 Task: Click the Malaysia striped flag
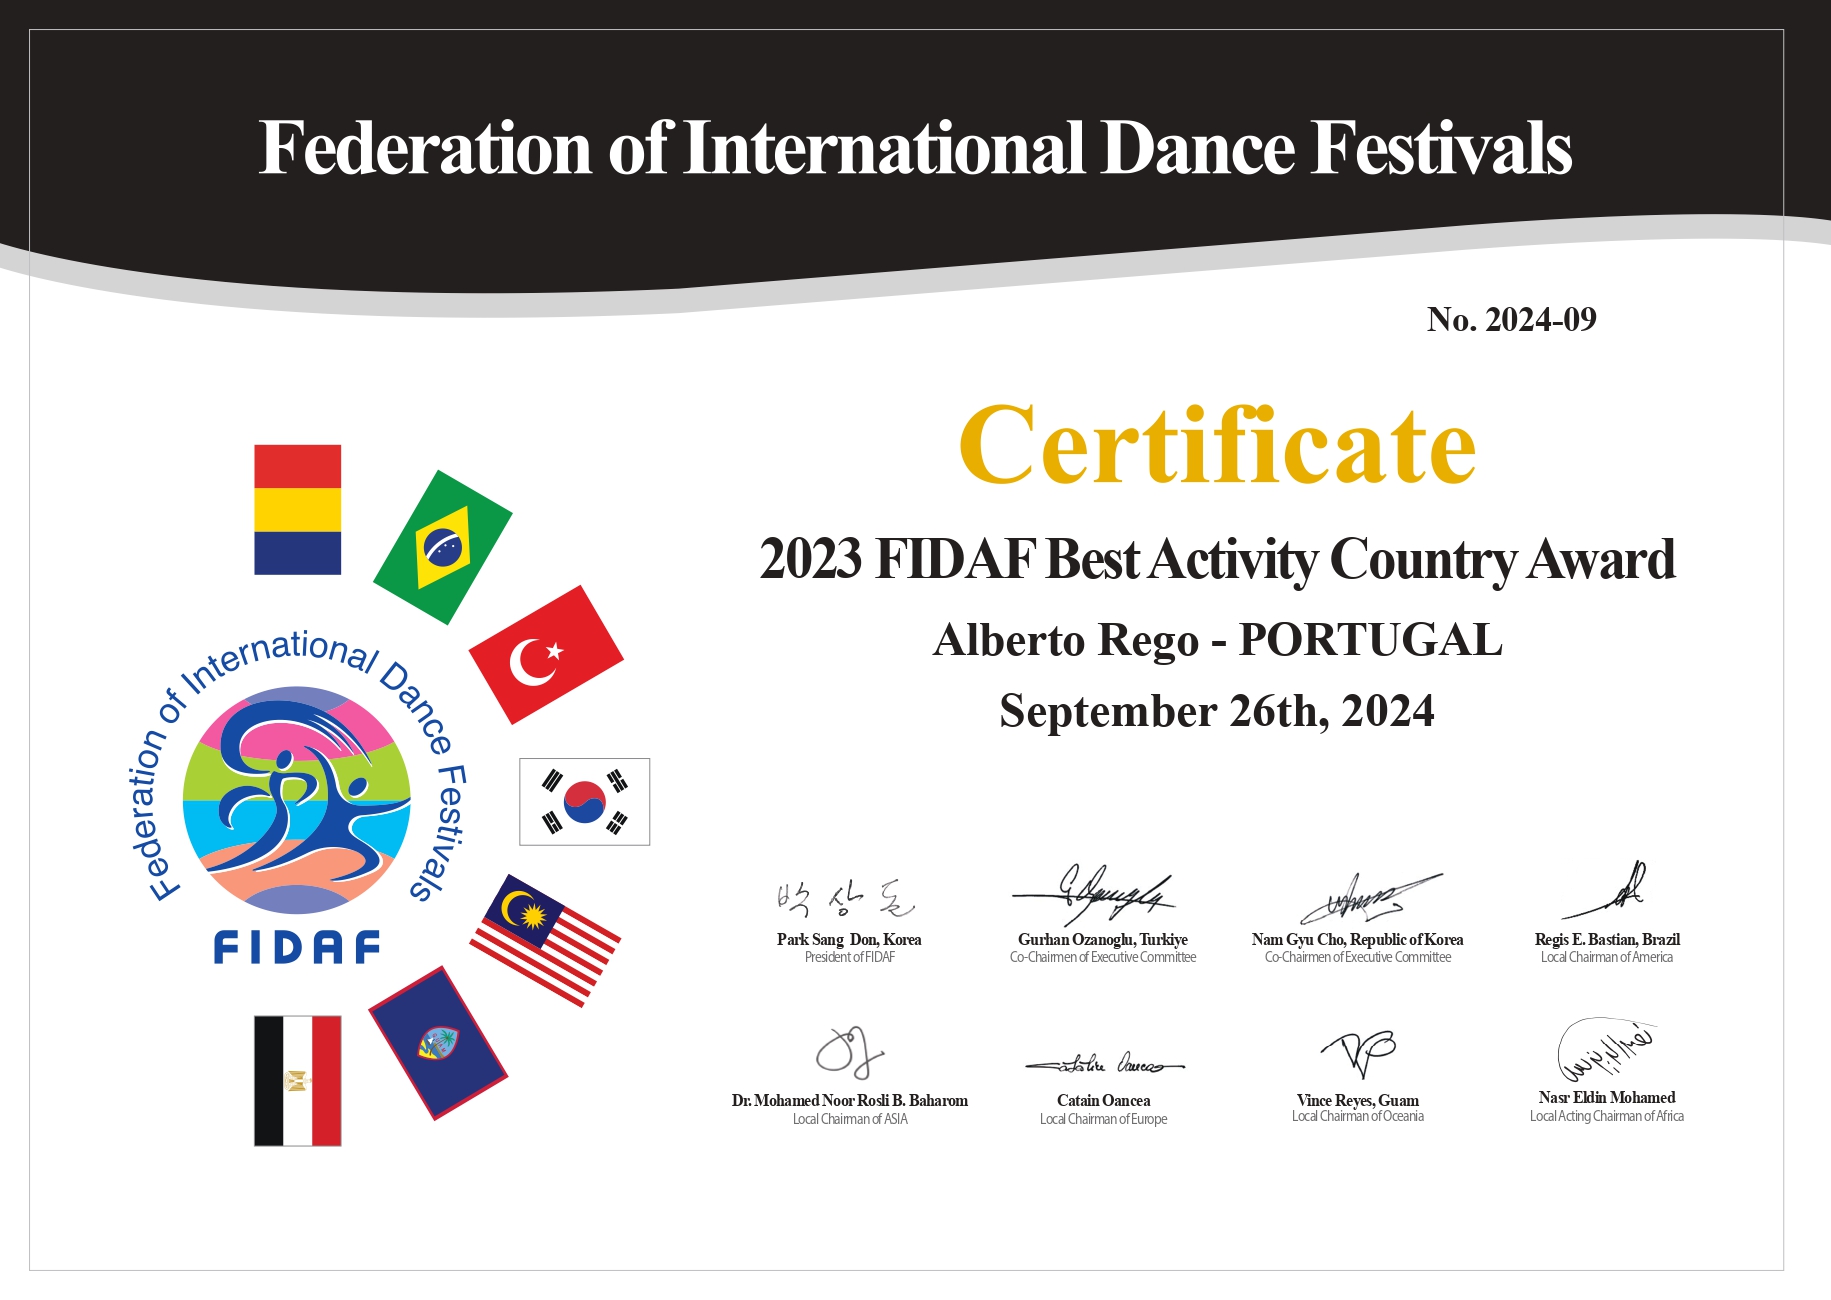coord(545,940)
